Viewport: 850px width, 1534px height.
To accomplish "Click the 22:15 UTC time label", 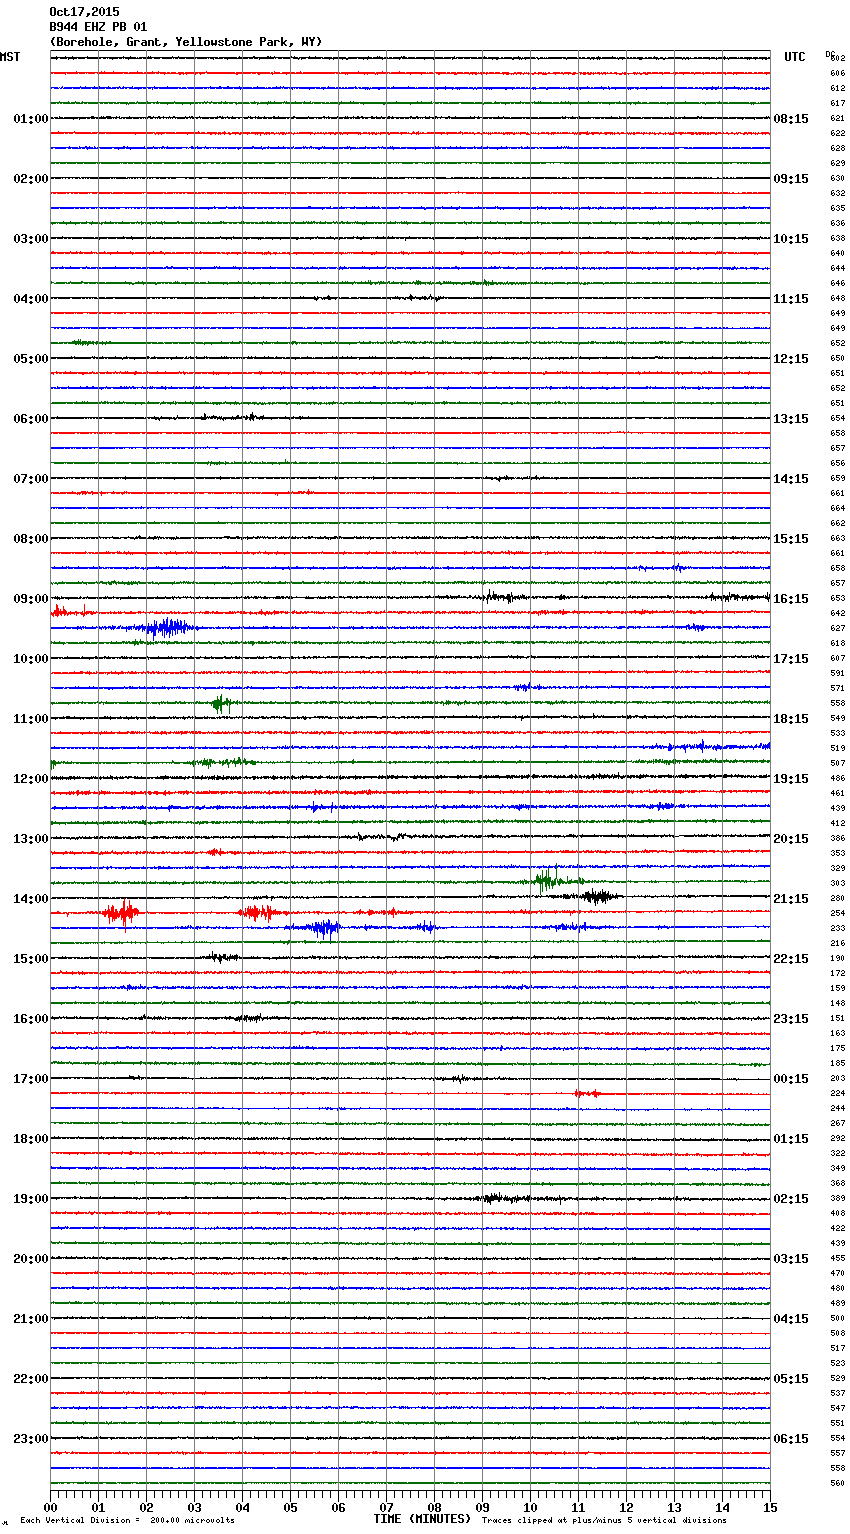I will click(791, 959).
